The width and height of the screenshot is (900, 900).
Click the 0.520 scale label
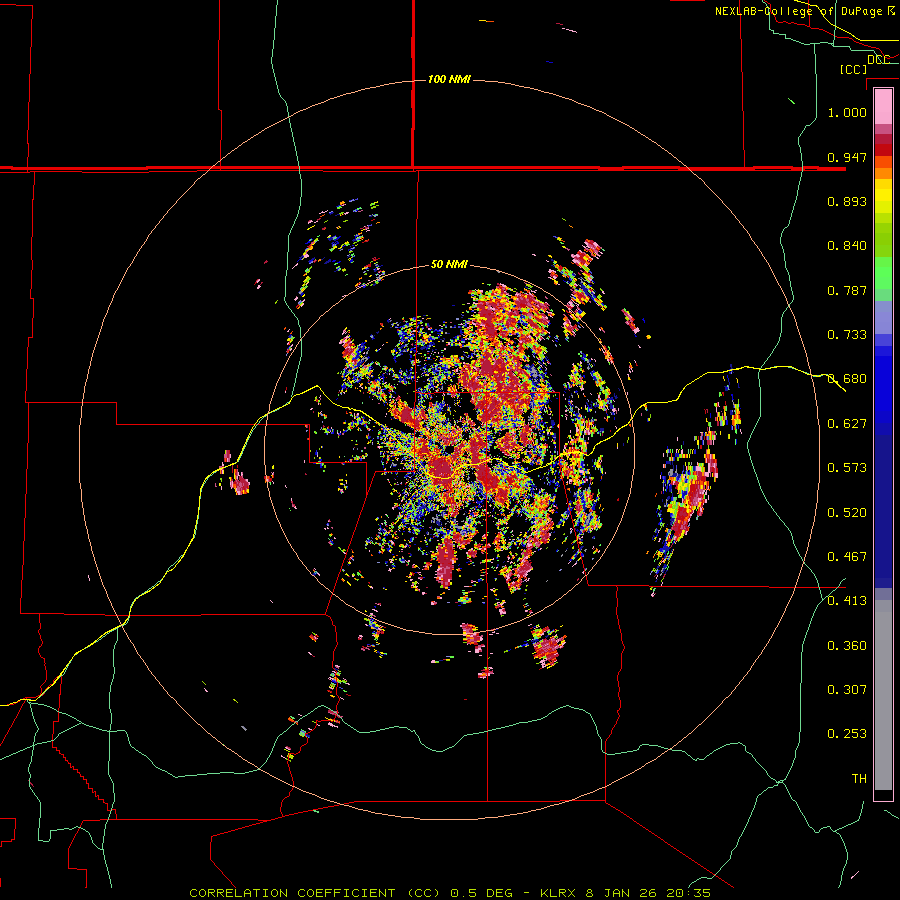(847, 513)
